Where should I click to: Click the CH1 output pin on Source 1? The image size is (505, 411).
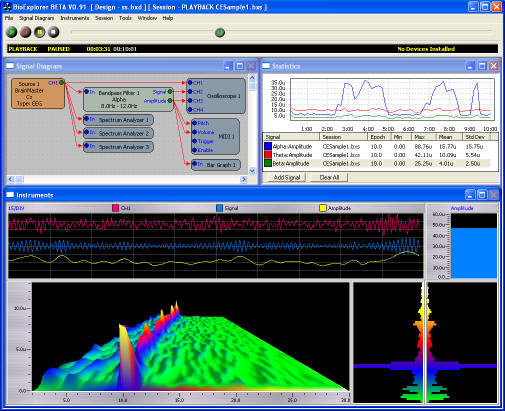click(x=61, y=83)
